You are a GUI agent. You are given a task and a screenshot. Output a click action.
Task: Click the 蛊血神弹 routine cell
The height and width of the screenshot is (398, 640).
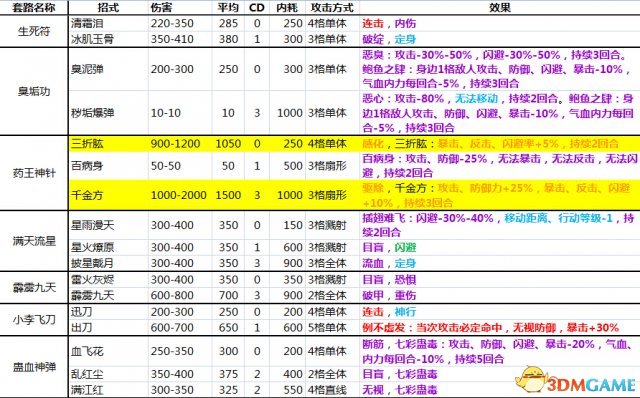34,367
